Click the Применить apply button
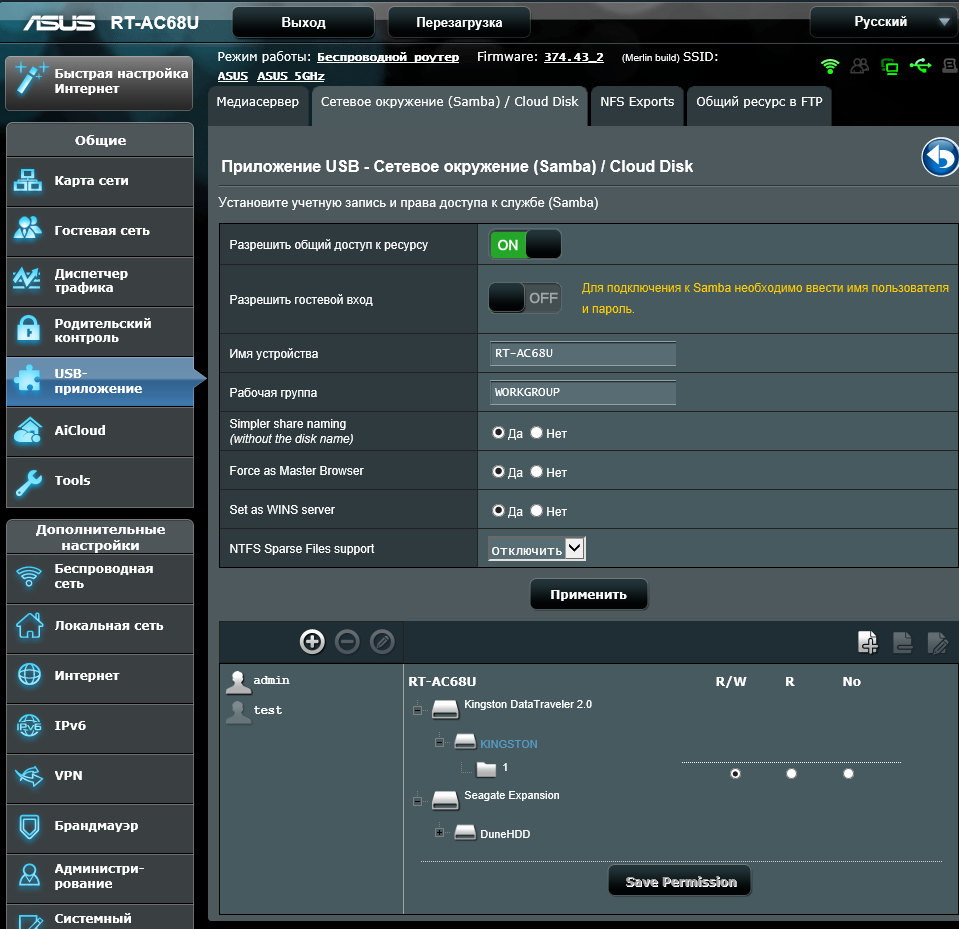Image resolution: width=959 pixels, height=929 pixels. tap(588, 594)
